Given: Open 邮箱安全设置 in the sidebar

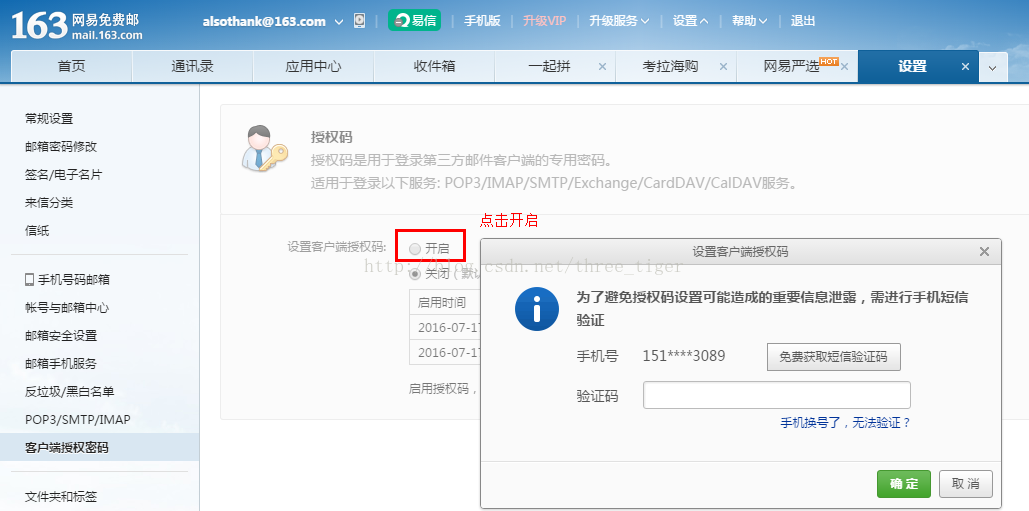Looking at the screenshot, I should pos(61,336).
